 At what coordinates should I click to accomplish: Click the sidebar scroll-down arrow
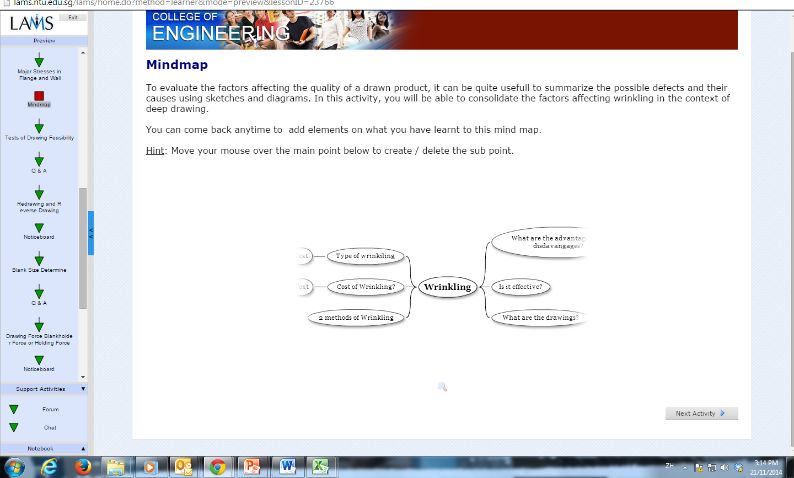coord(83,377)
